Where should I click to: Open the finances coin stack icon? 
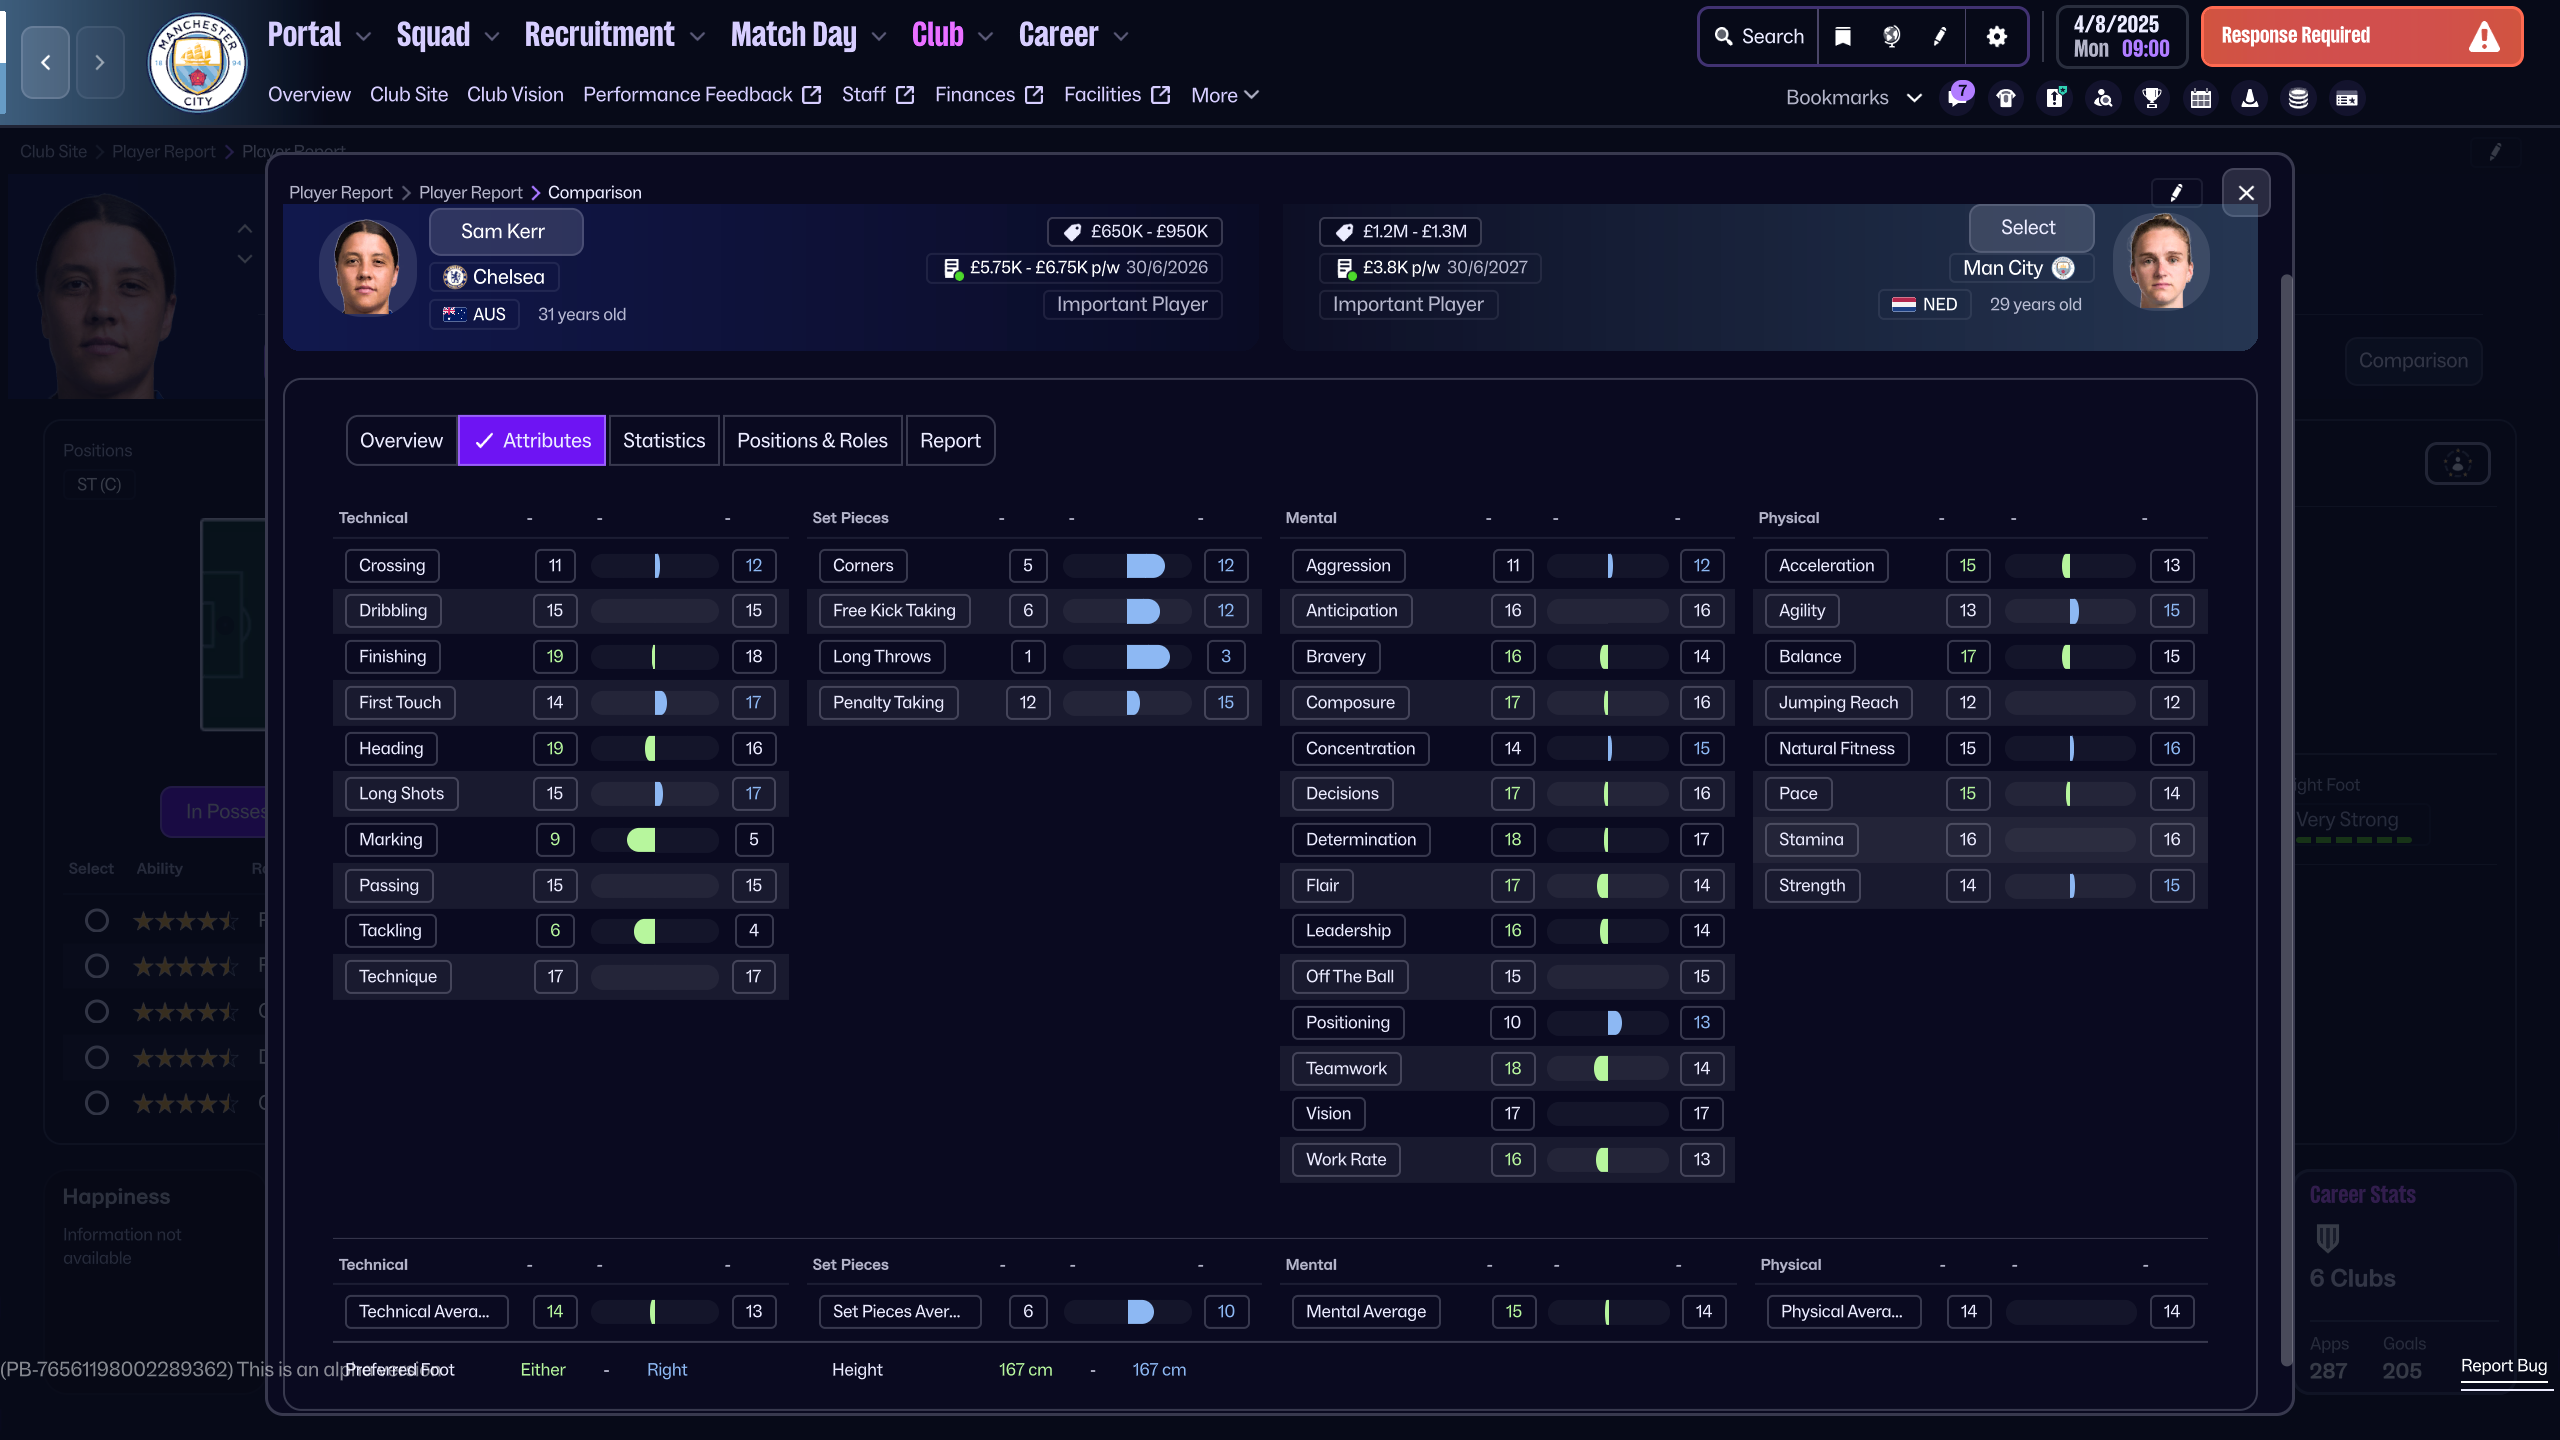(2298, 98)
